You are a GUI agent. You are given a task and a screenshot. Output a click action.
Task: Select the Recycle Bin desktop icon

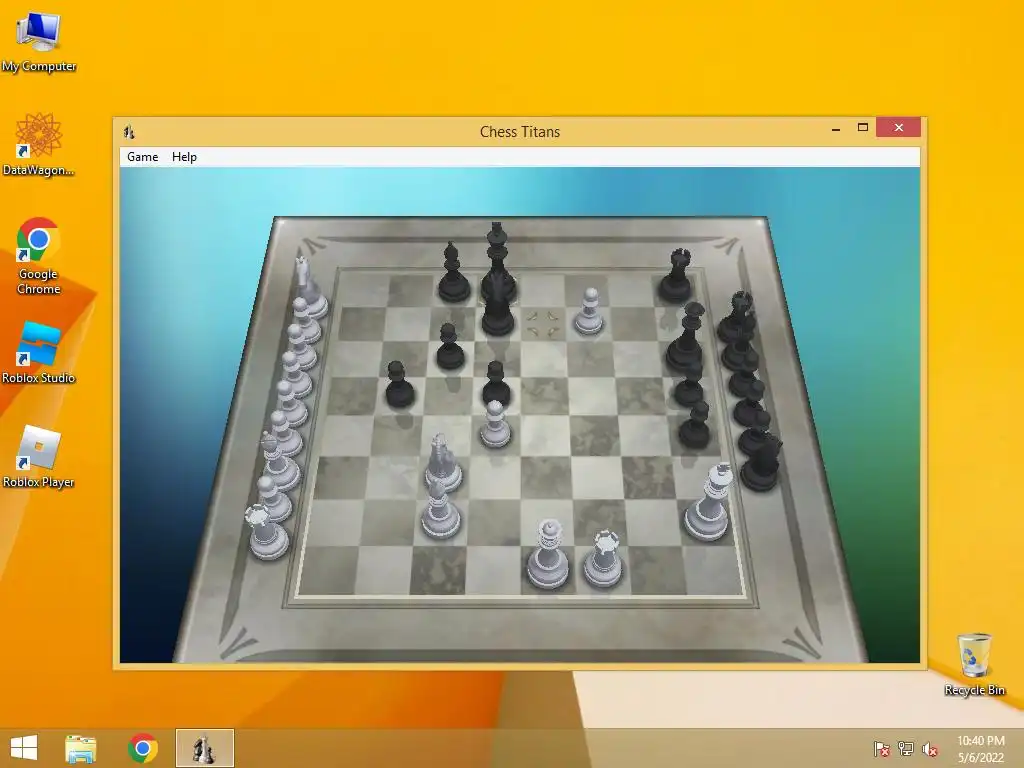click(974, 664)
